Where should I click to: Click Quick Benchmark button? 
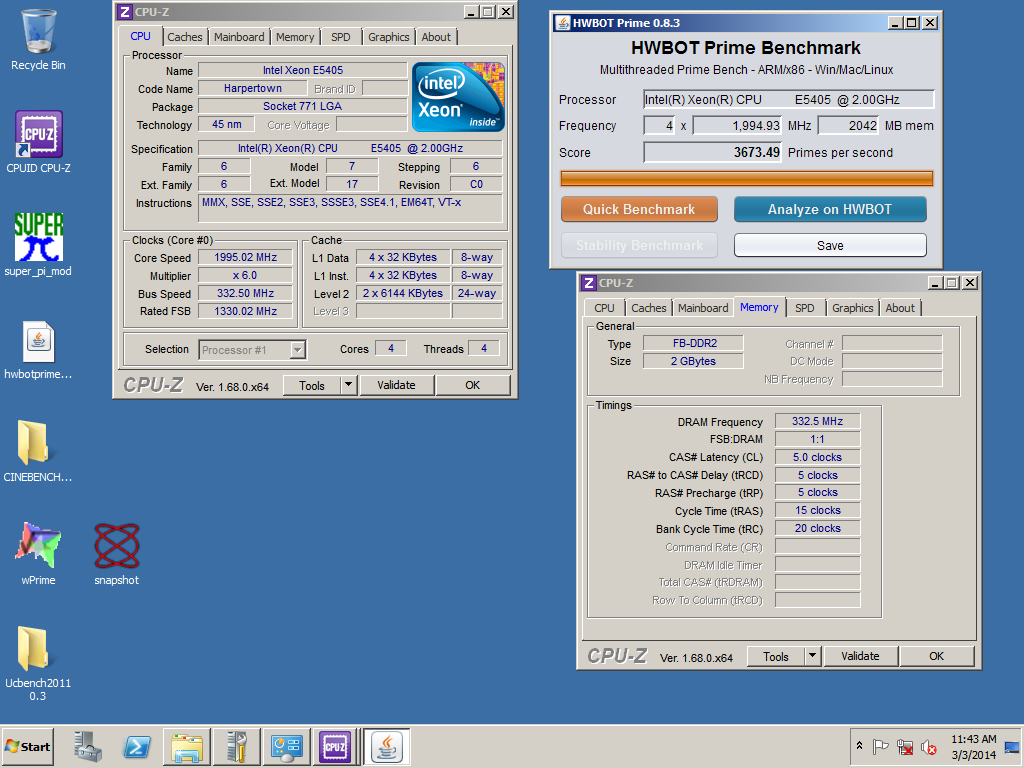click(x=639, y=209)
